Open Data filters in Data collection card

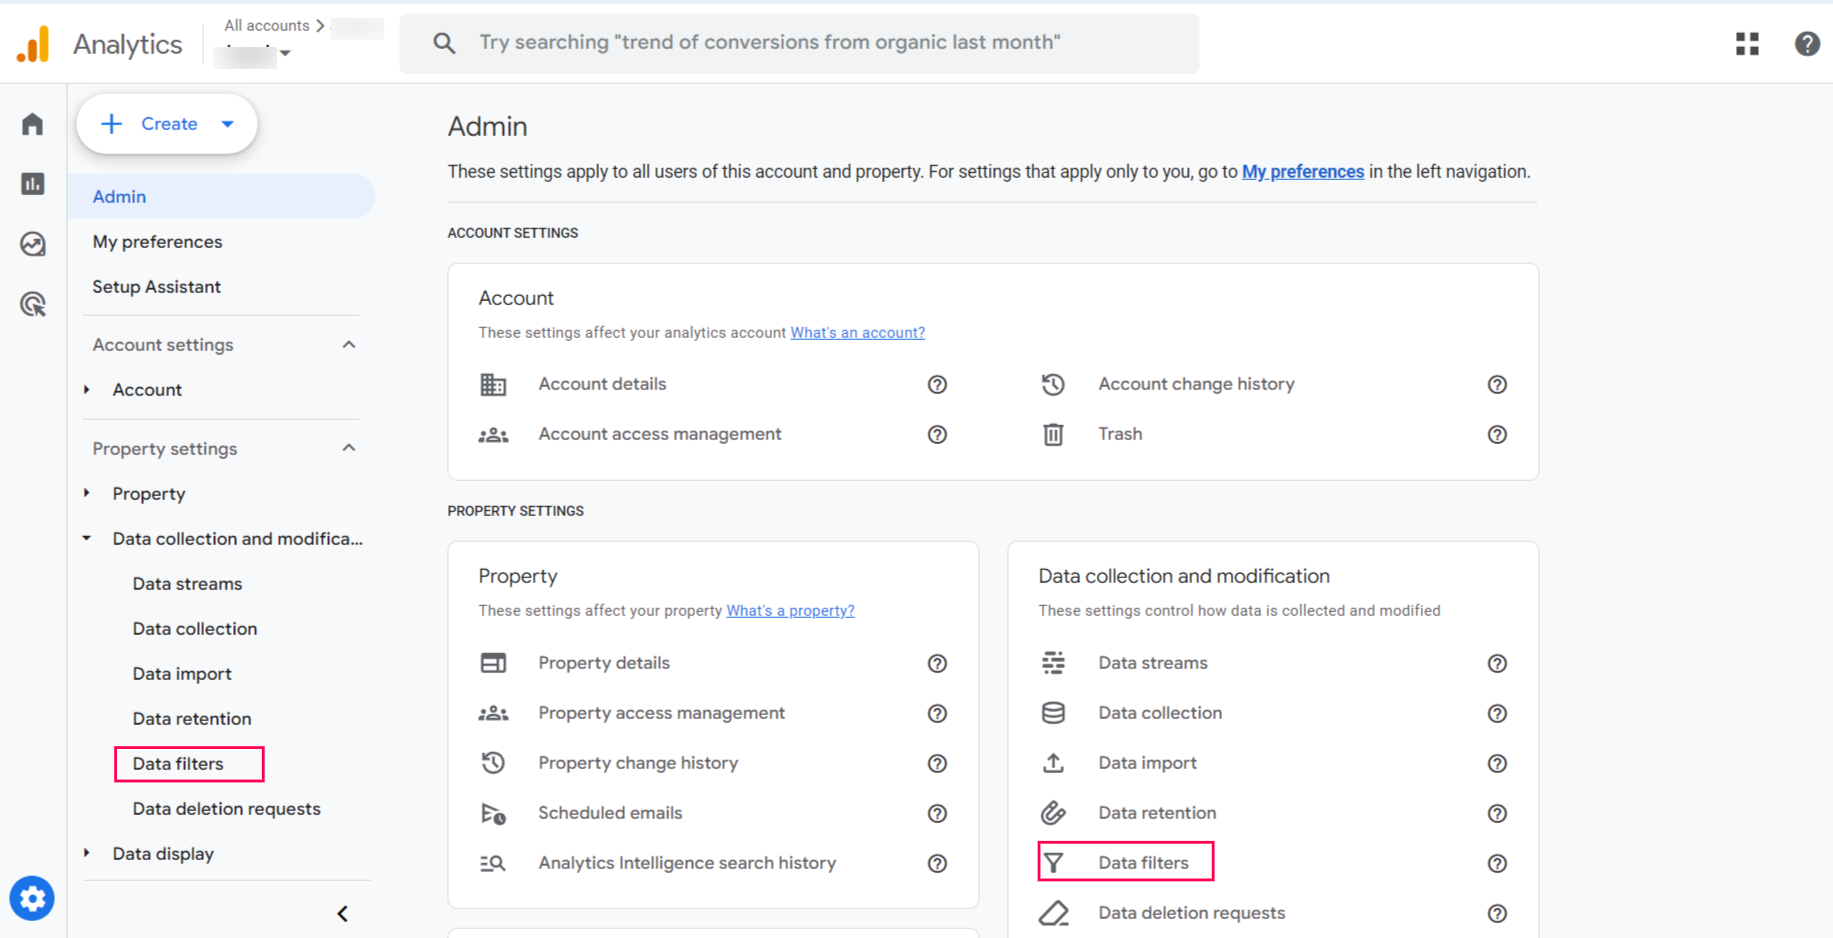tap(1143, 863)
